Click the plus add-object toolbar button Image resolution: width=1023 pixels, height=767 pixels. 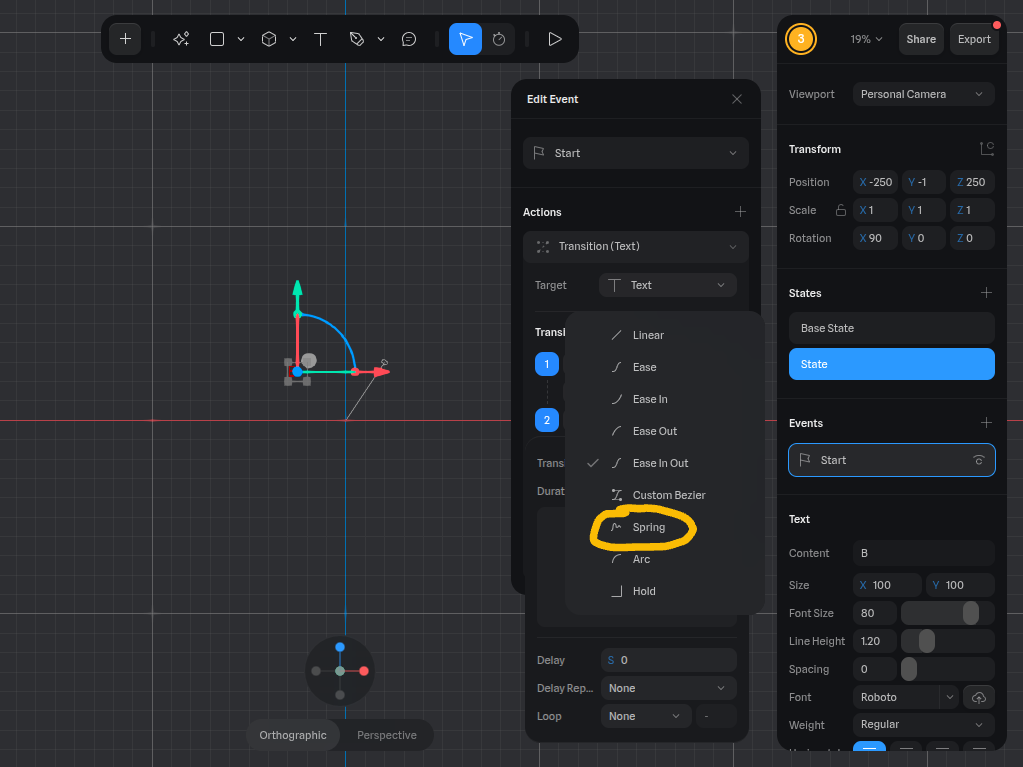point(125,39)
